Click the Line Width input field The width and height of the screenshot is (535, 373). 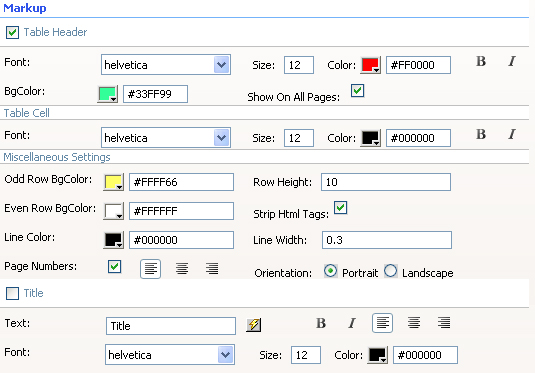387,240
